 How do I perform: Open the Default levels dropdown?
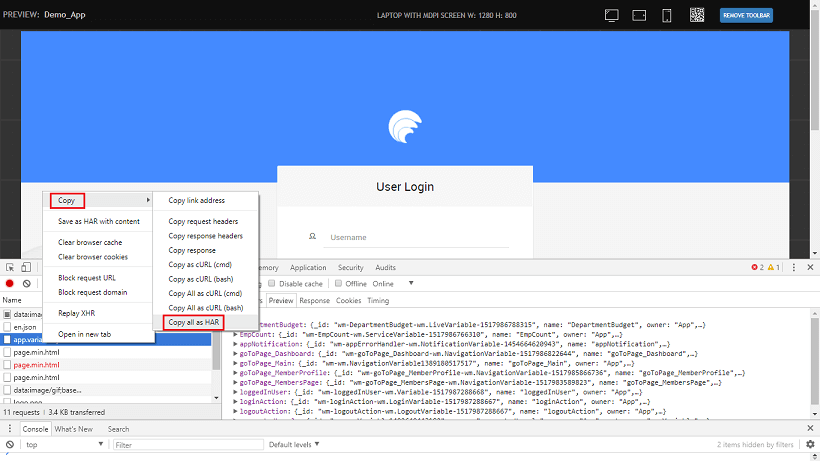point(295,445)
